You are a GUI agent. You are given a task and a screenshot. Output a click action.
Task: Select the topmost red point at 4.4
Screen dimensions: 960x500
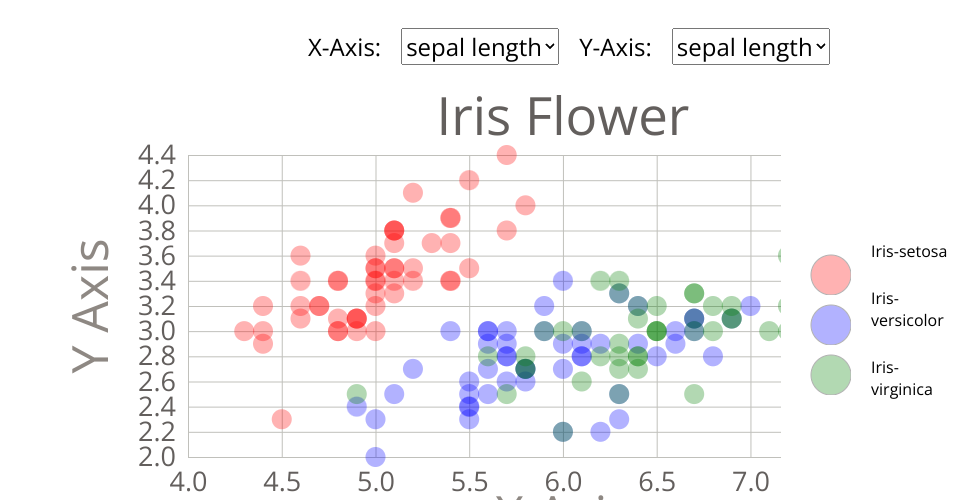(506, 154)
